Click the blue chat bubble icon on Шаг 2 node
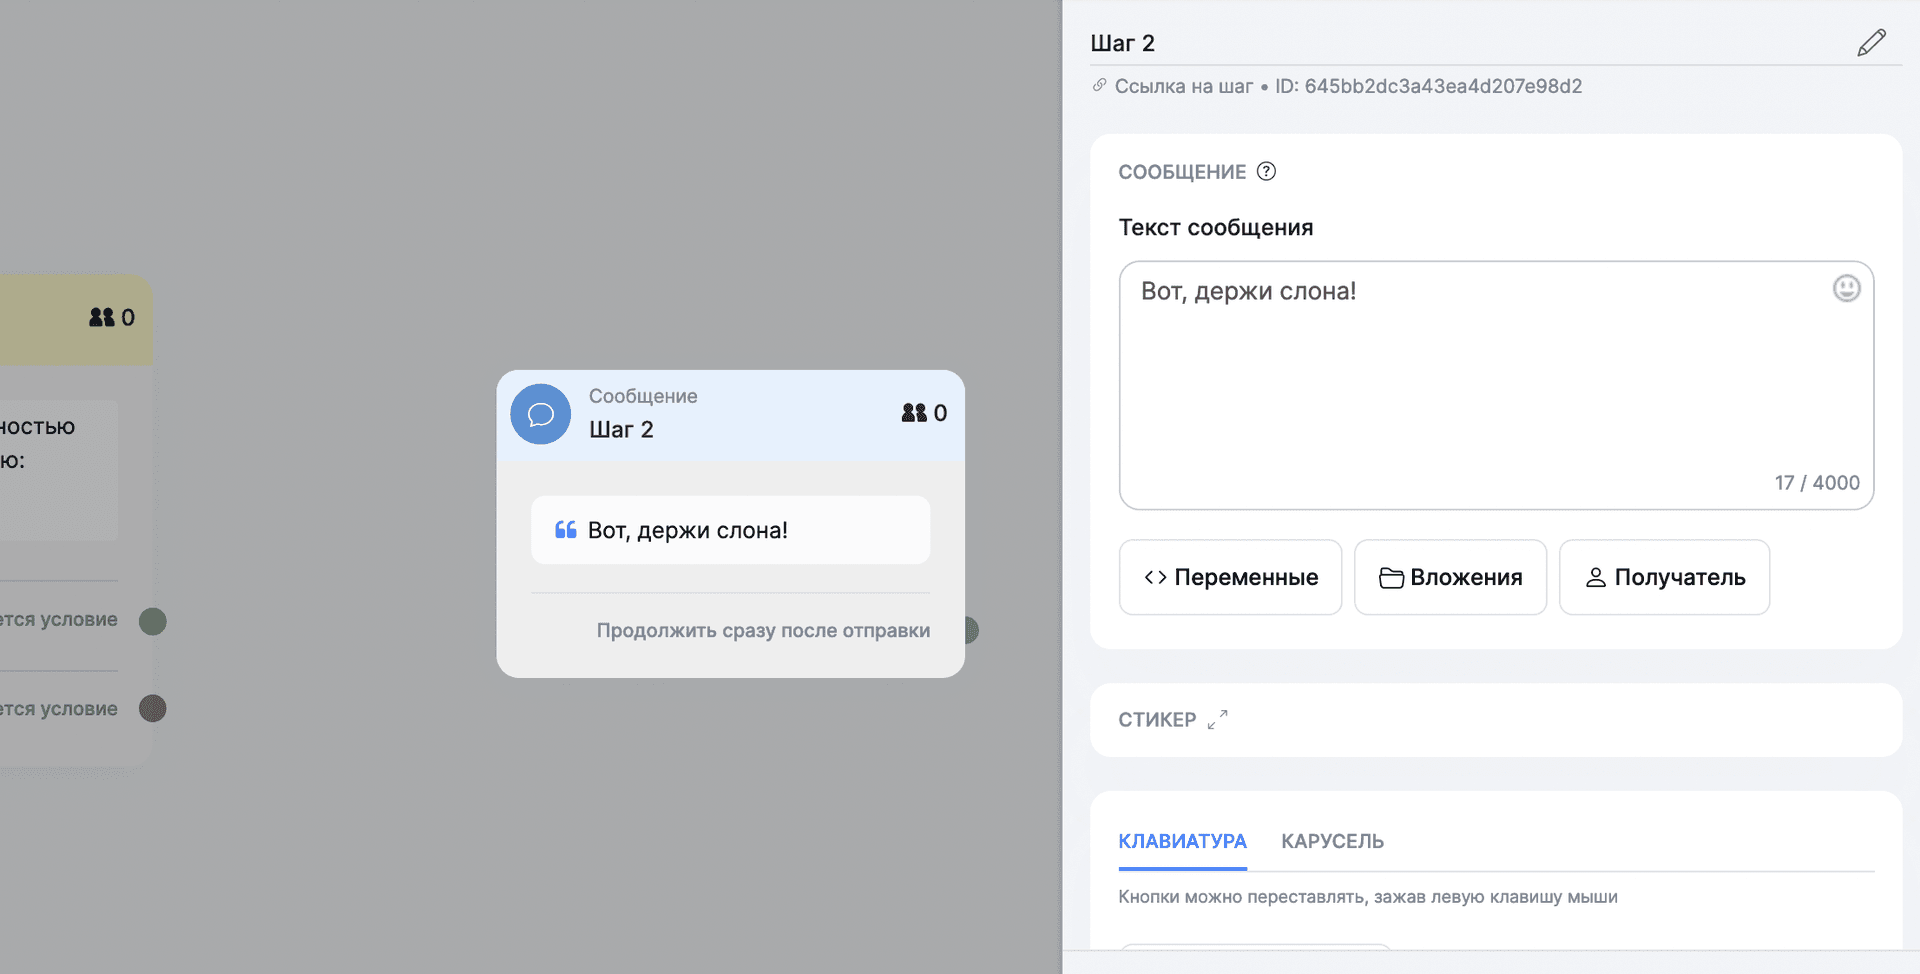This screenshot has height=974, width=1920. [540, 414]
